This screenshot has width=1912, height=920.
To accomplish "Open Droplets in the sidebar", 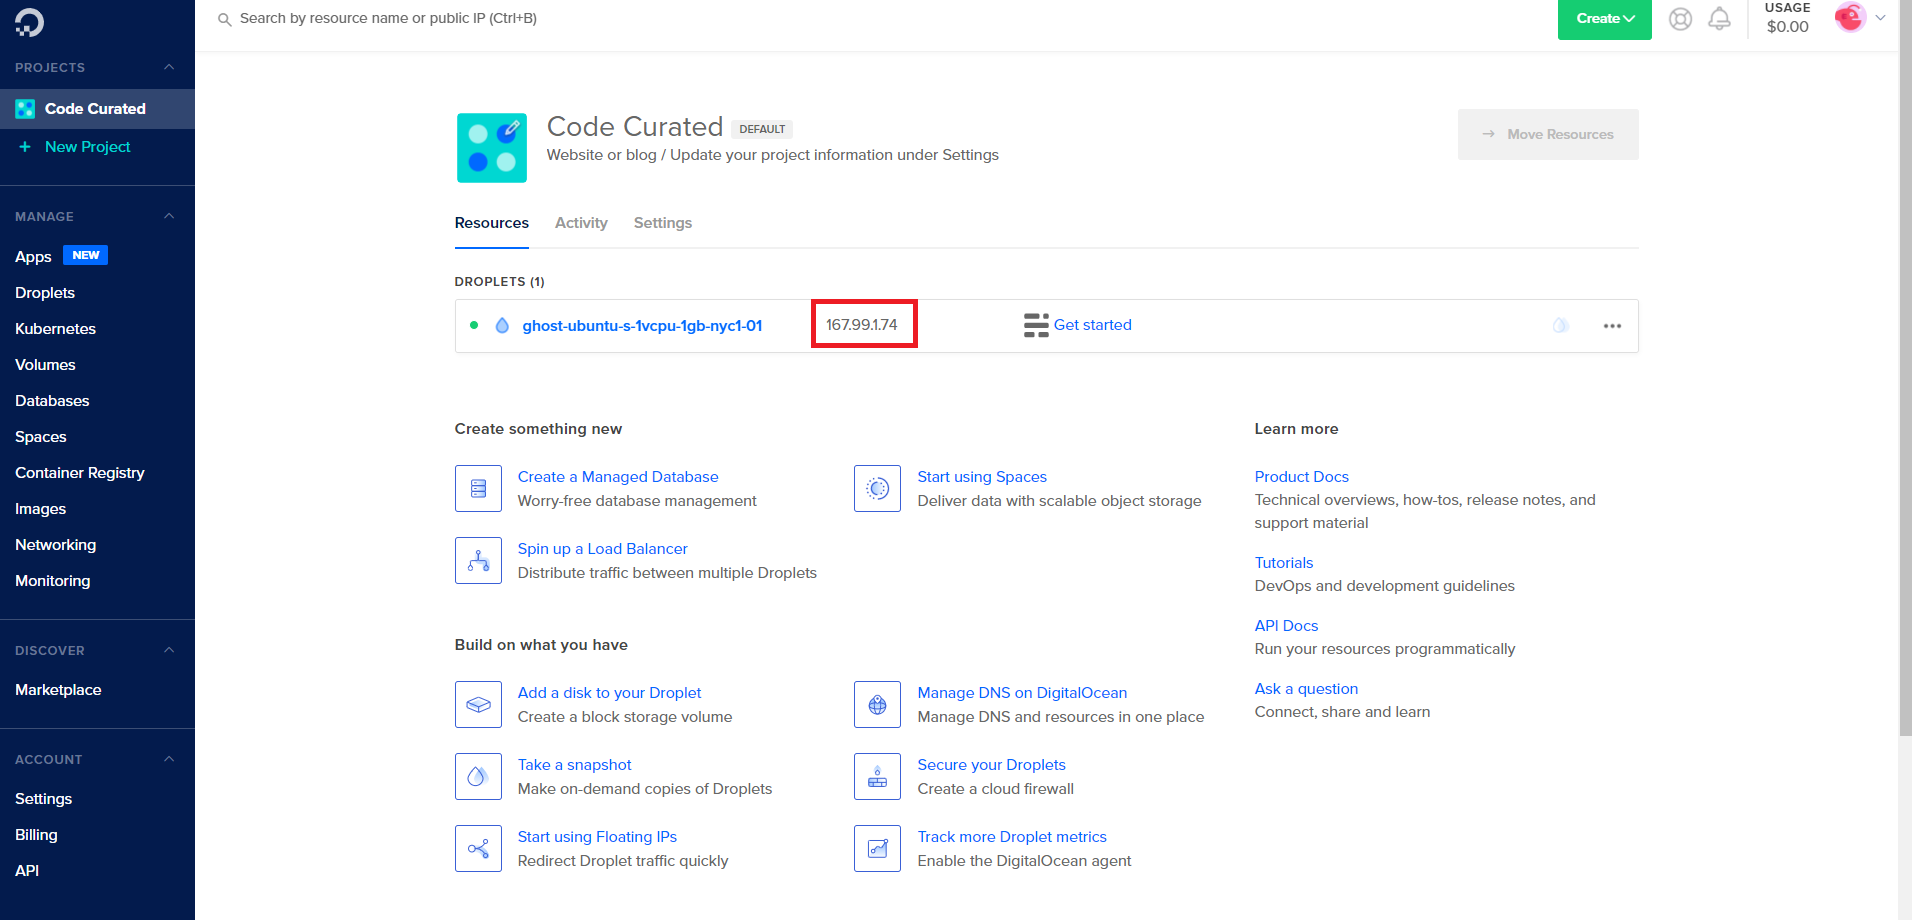I will click(x=45, y=293).
